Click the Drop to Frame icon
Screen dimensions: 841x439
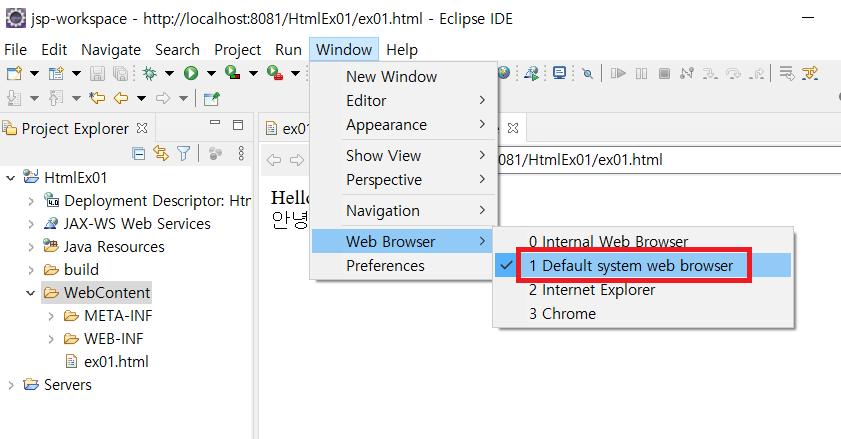click(787, 73)
